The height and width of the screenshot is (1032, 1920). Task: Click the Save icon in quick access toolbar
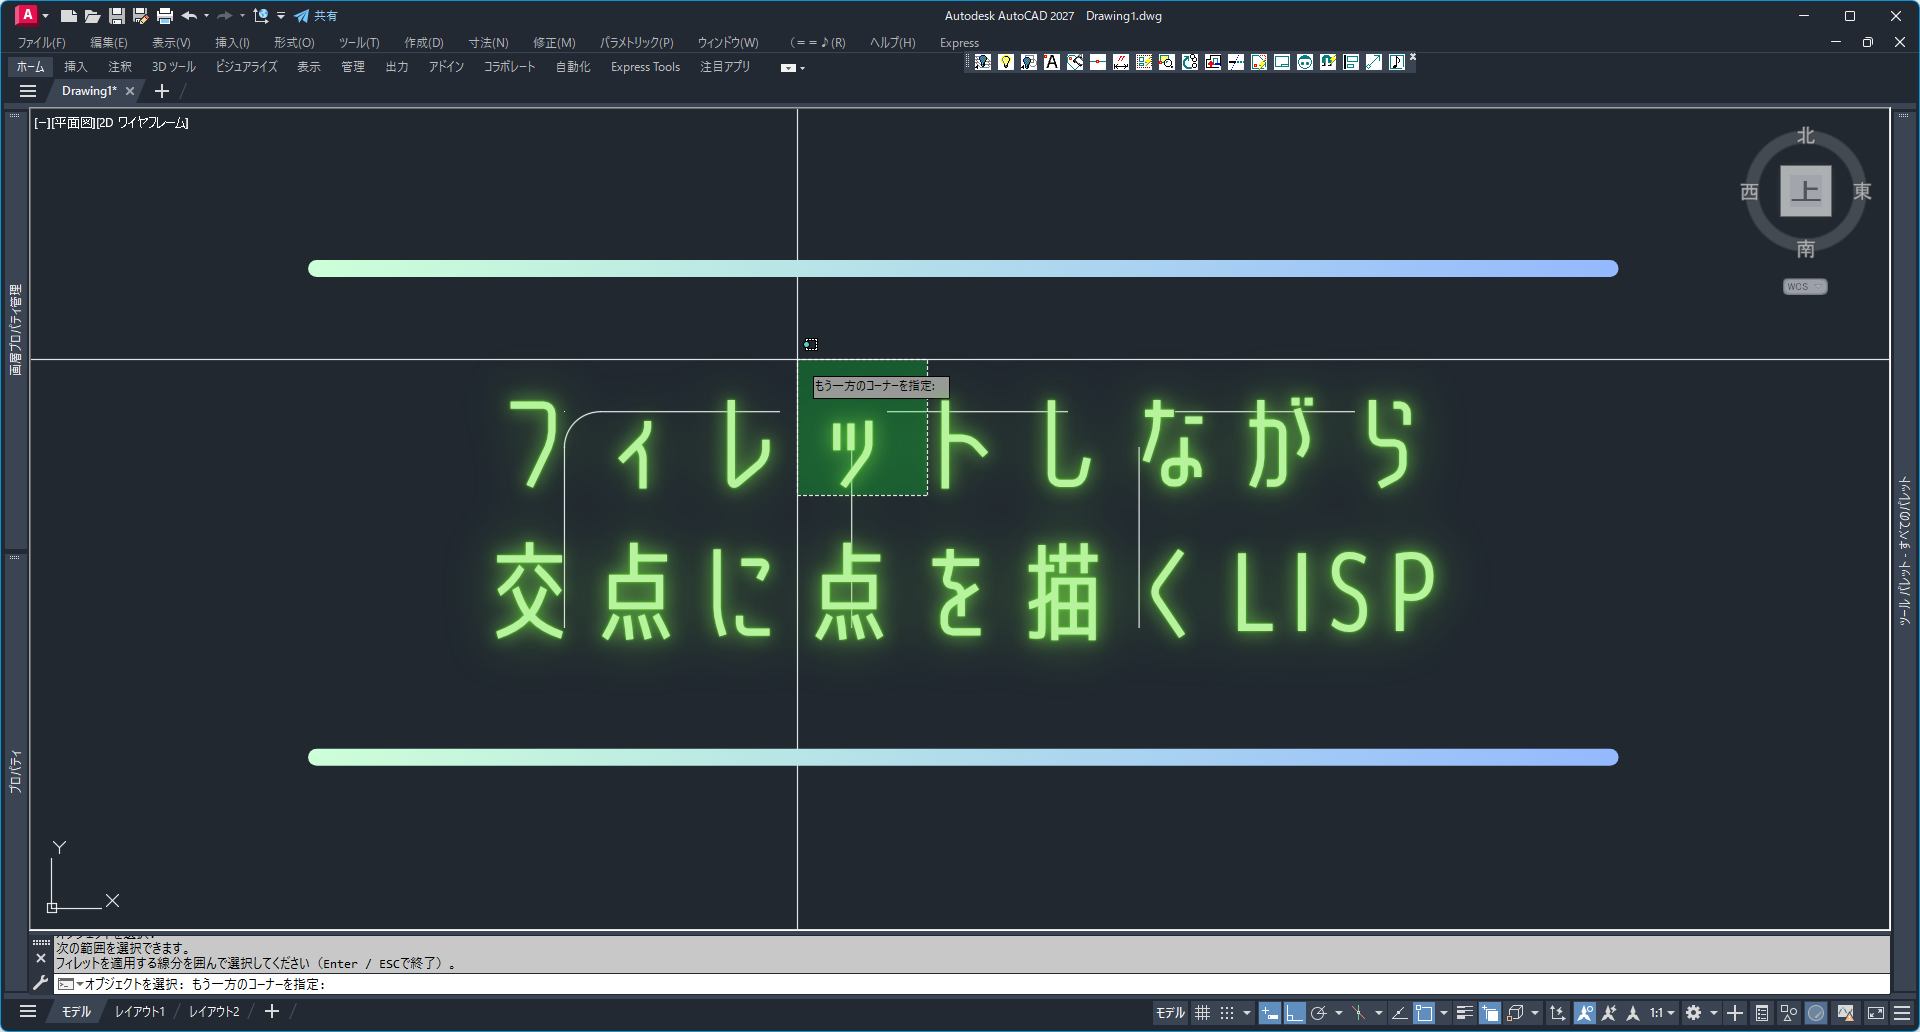point(117,16)
